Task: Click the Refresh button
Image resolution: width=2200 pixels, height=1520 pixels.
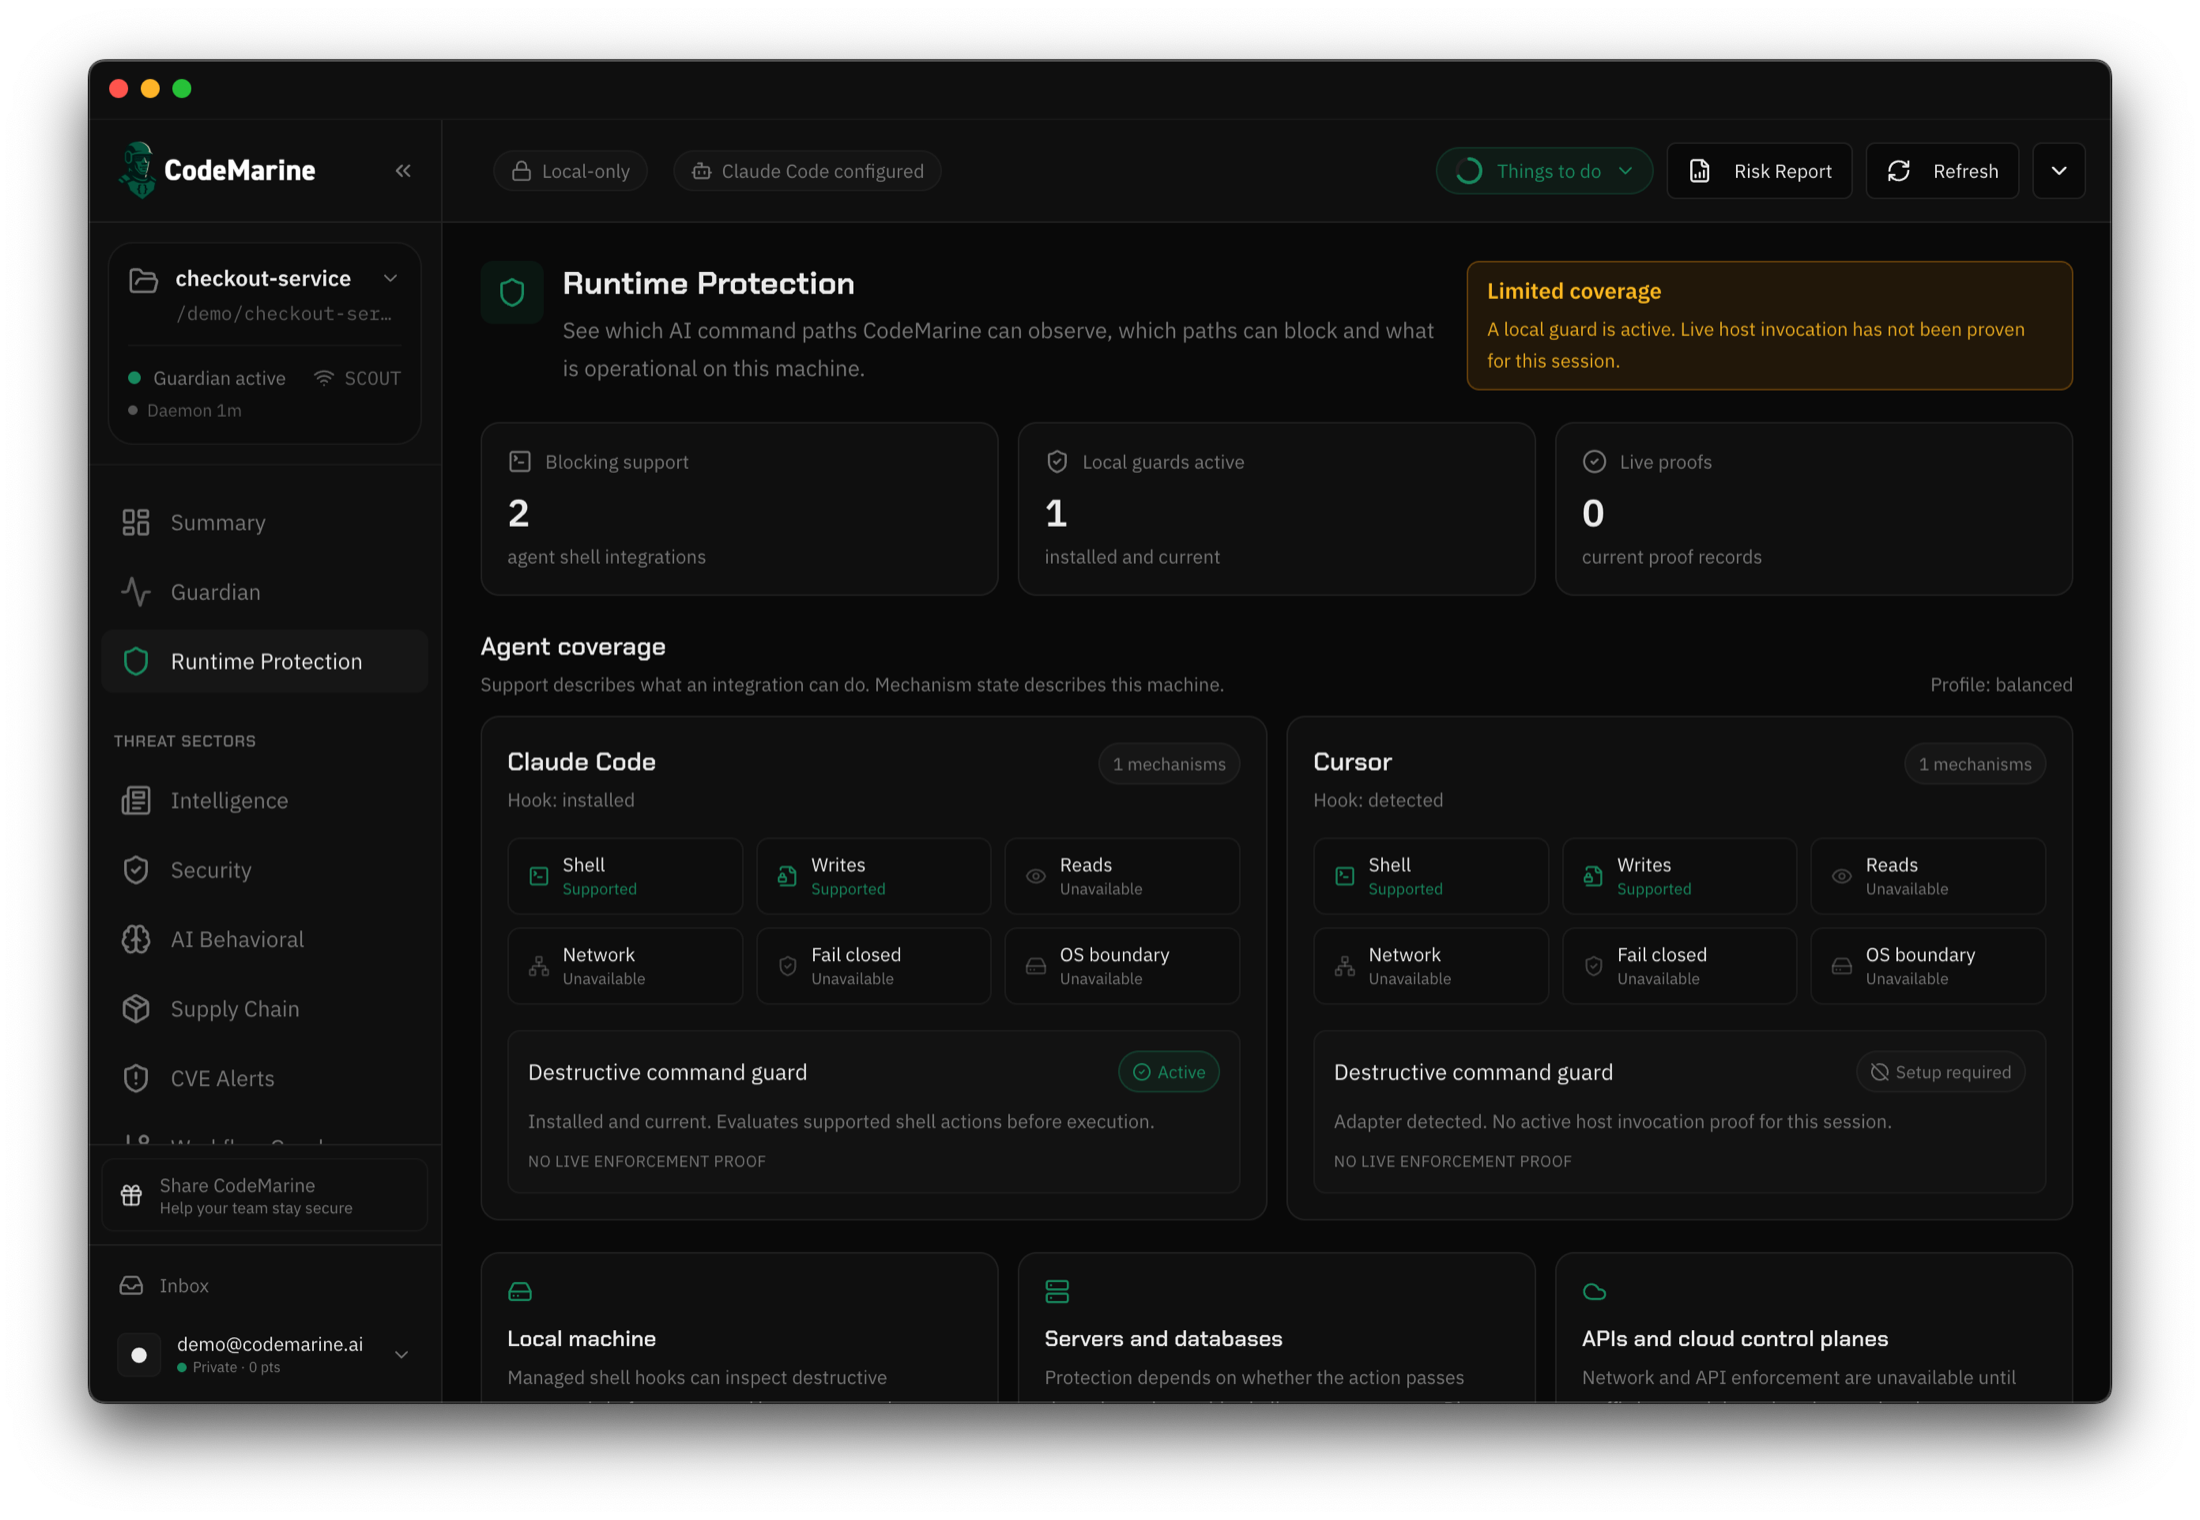Action: pyautogui.click(x=1942, y=171)
